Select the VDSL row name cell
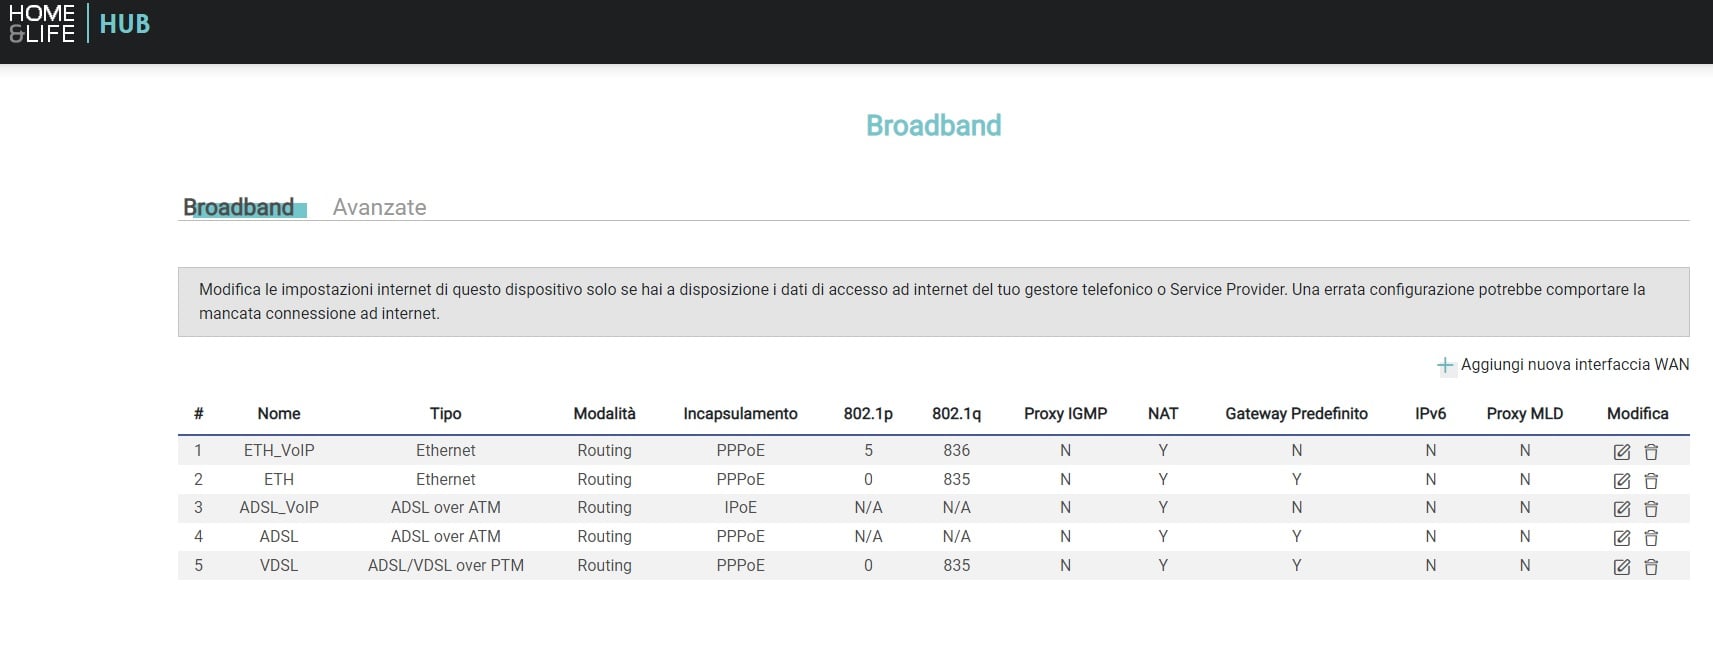 279,565
